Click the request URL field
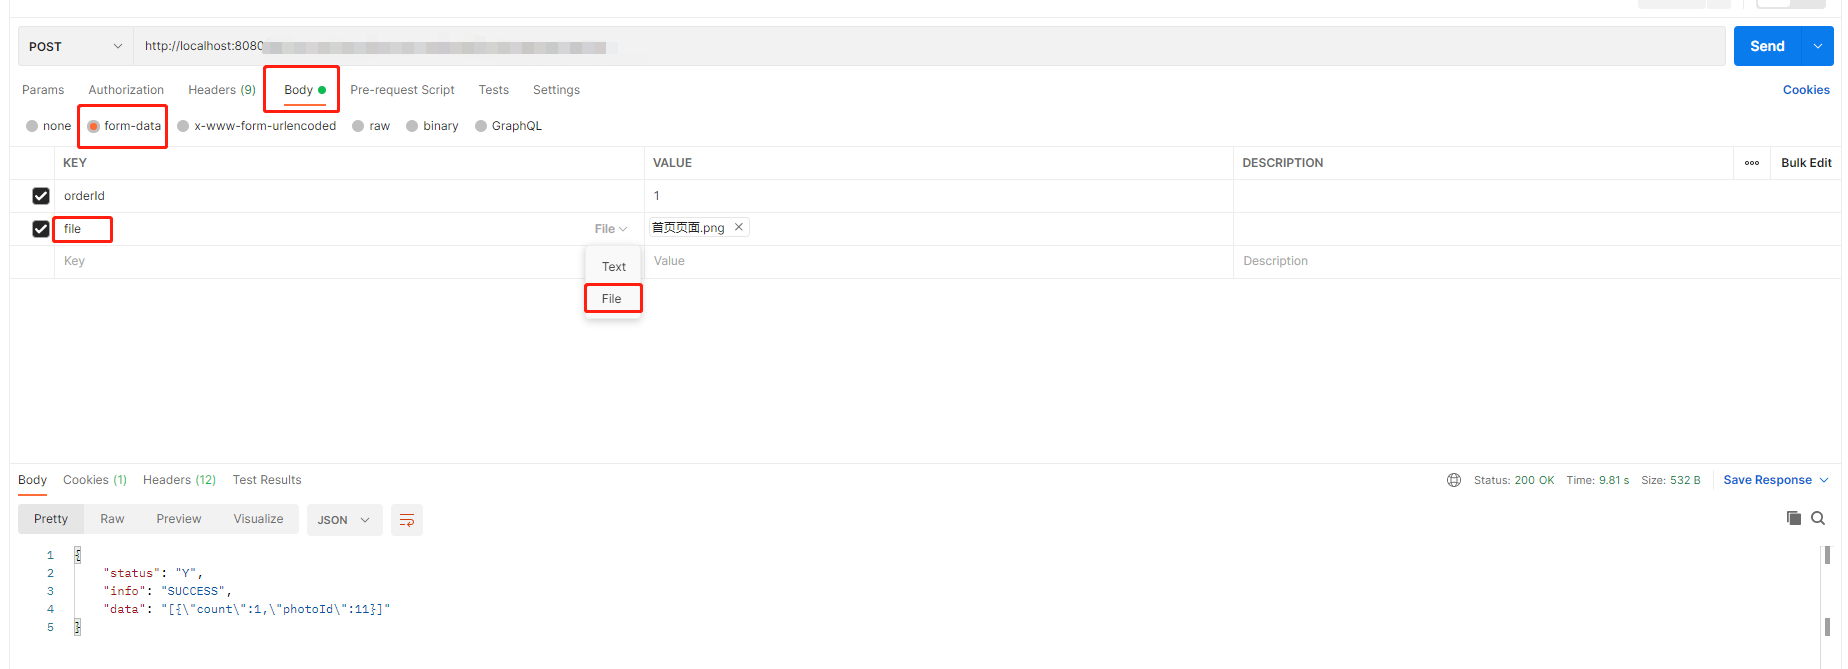Viewport: 1848px width, 669px height. coord(929,46)
